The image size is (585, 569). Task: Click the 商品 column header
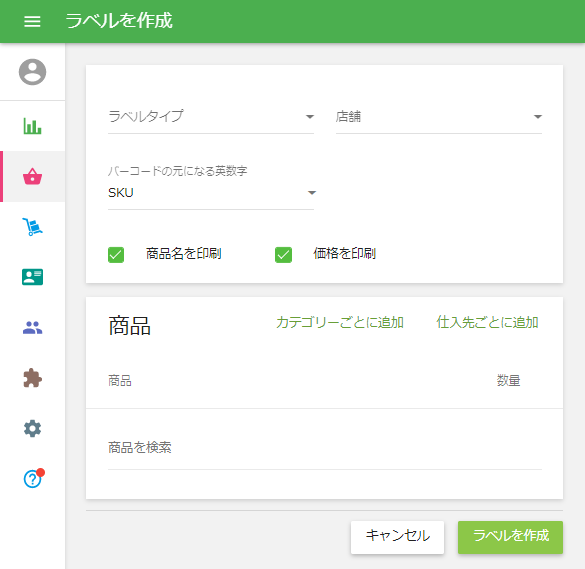120,381
